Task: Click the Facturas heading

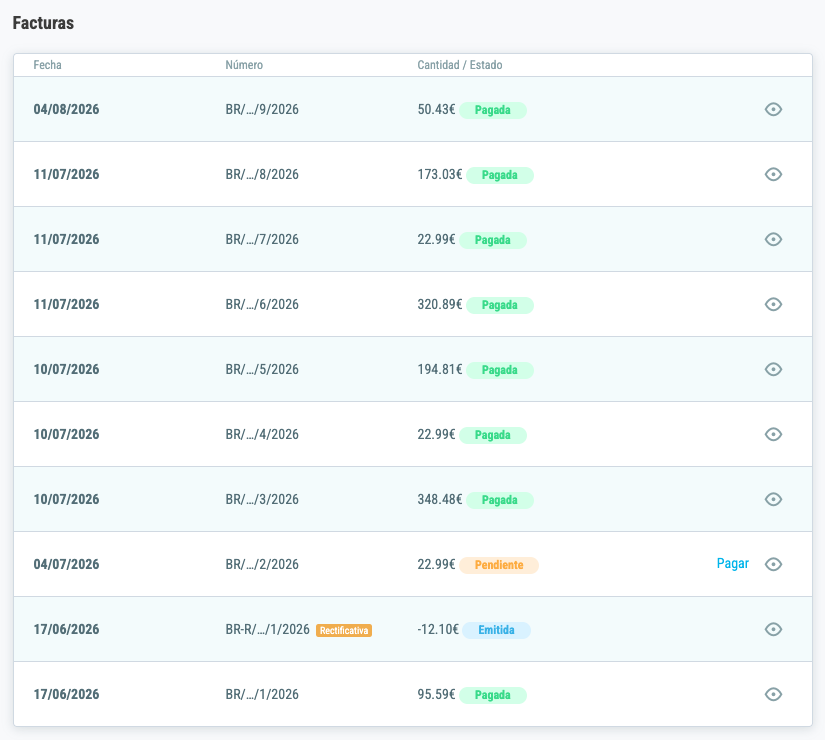Action: pyautogui.click(x=43, y=23)
